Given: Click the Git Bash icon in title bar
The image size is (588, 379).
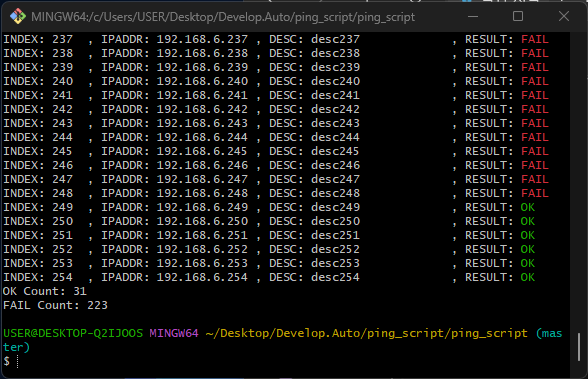Looking at the screenshot, I should point(18,16).
